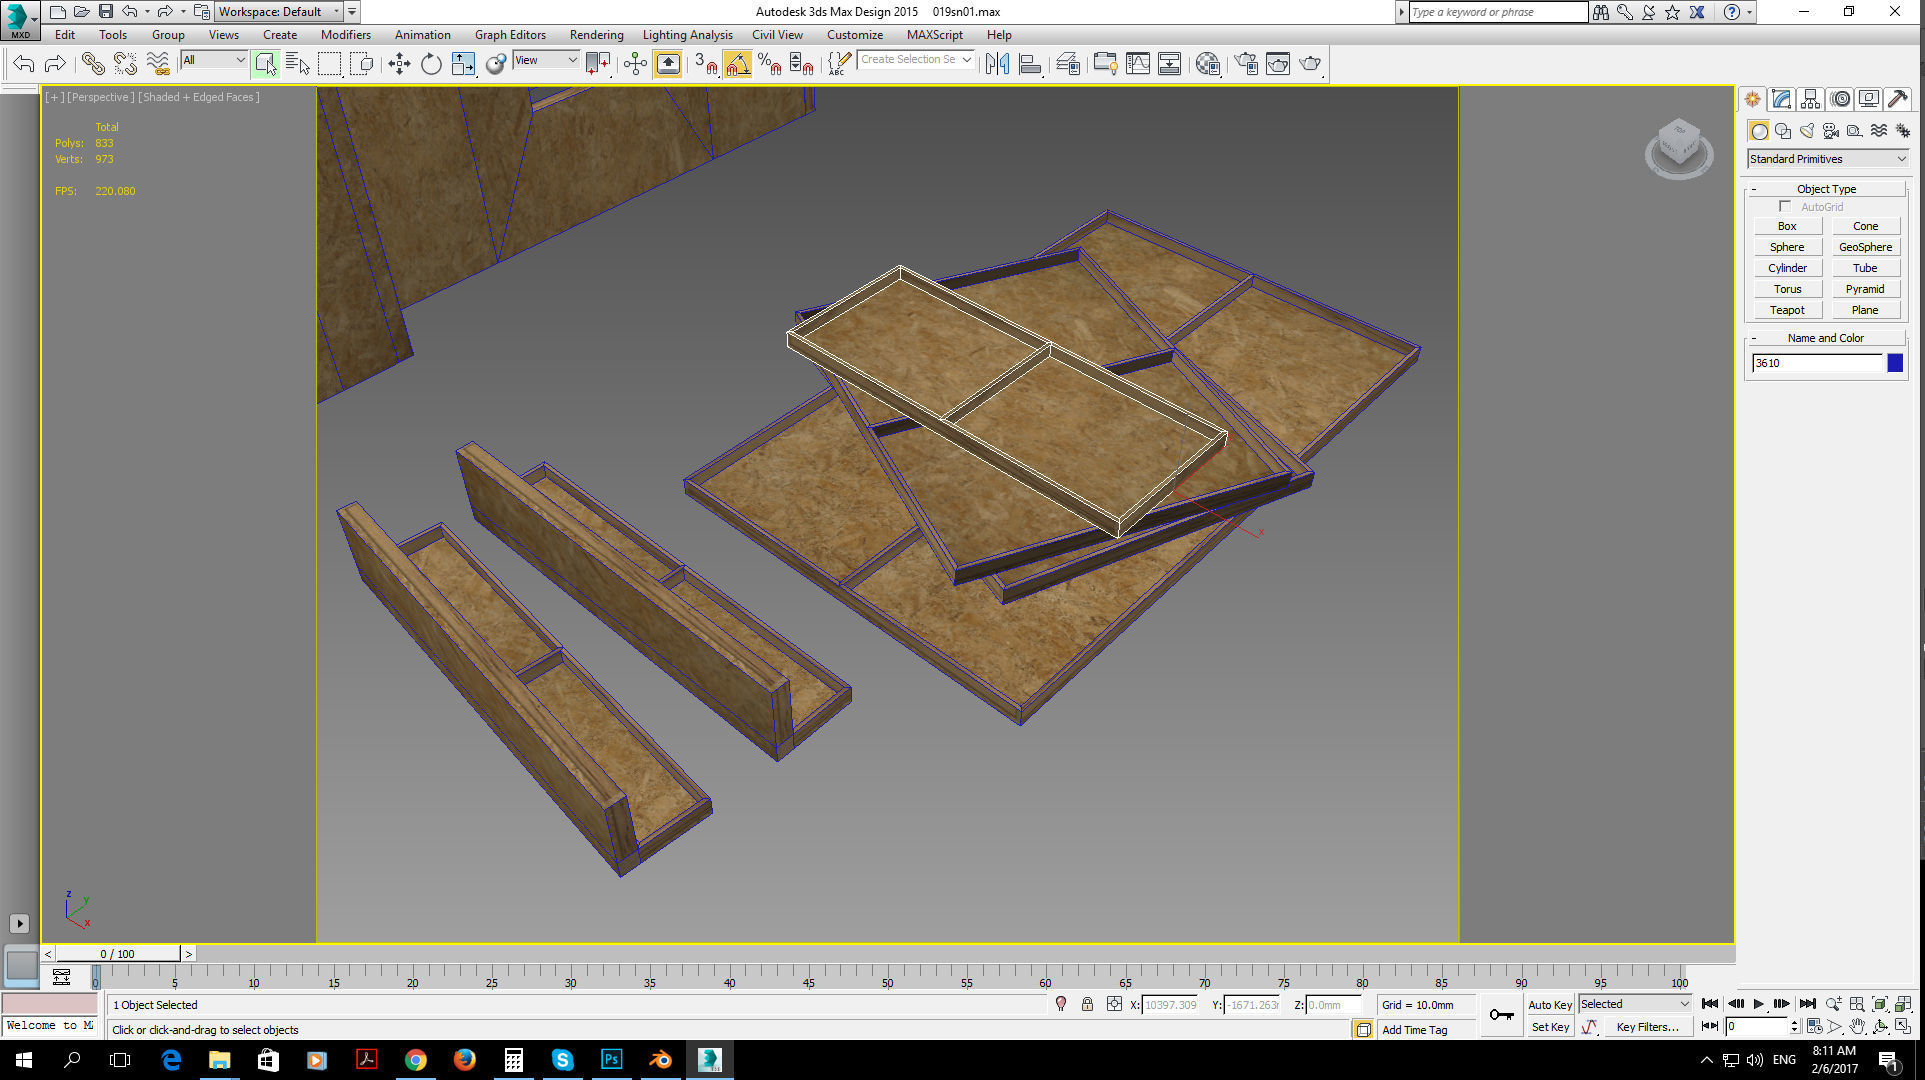Select the Shapes category icon
Screen dimensions: 1925x1080
point(1783,131)
